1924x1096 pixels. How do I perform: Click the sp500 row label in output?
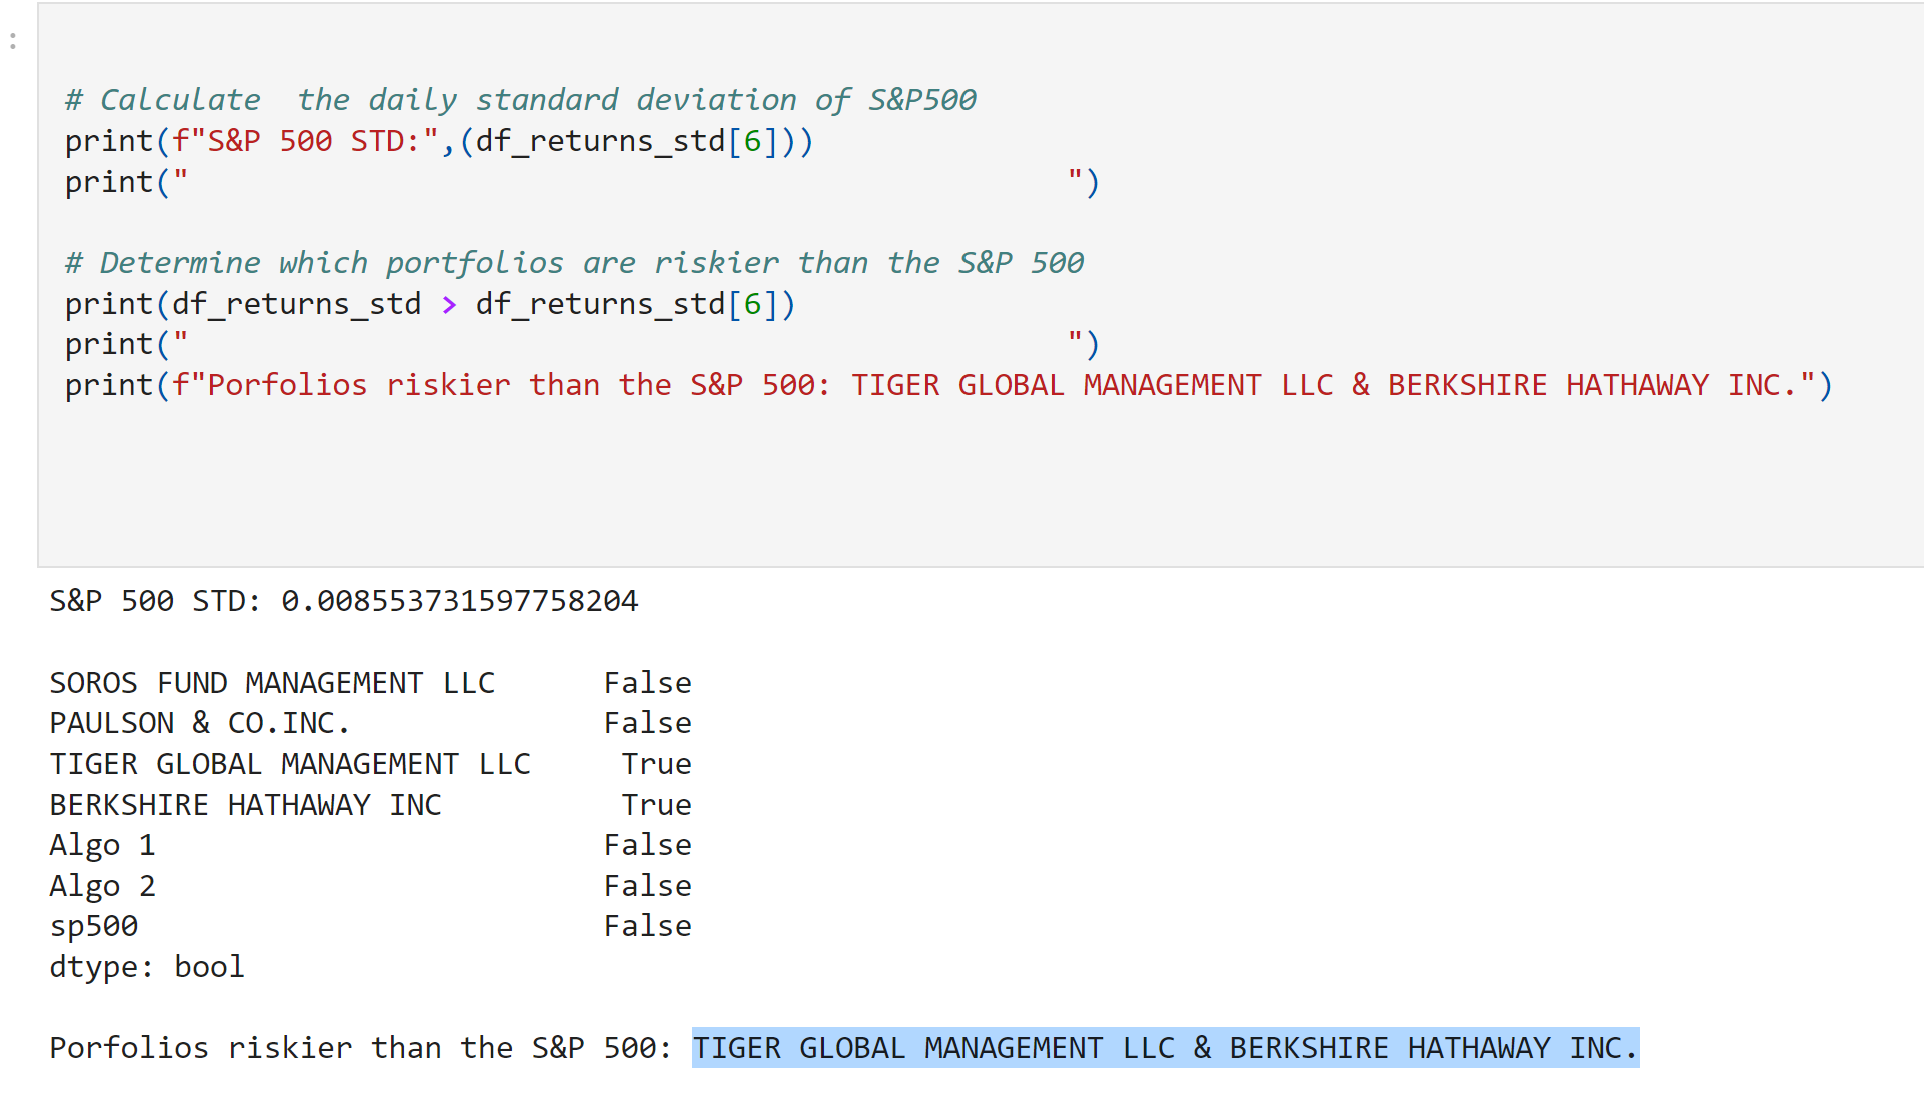(94, 926)
